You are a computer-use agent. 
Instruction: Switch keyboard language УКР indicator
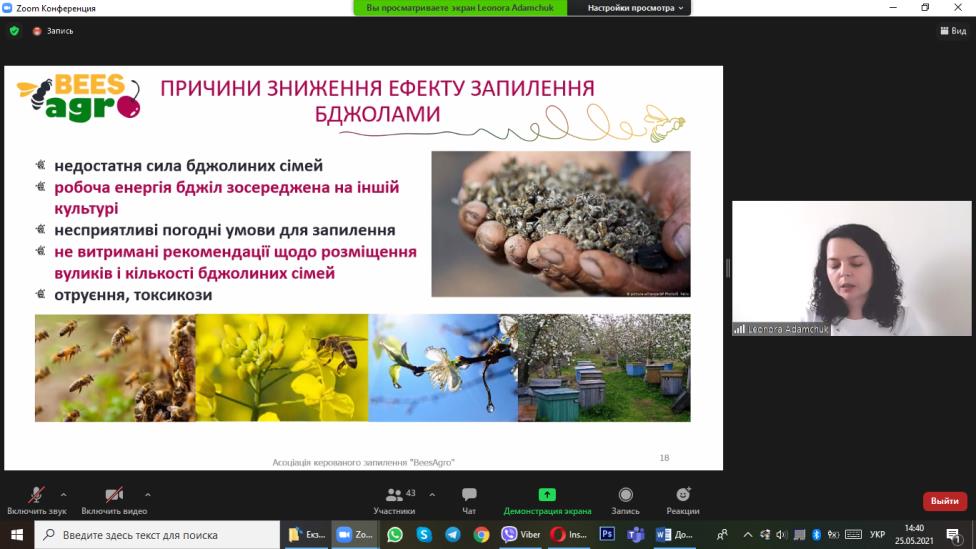(x=877, y=535)
